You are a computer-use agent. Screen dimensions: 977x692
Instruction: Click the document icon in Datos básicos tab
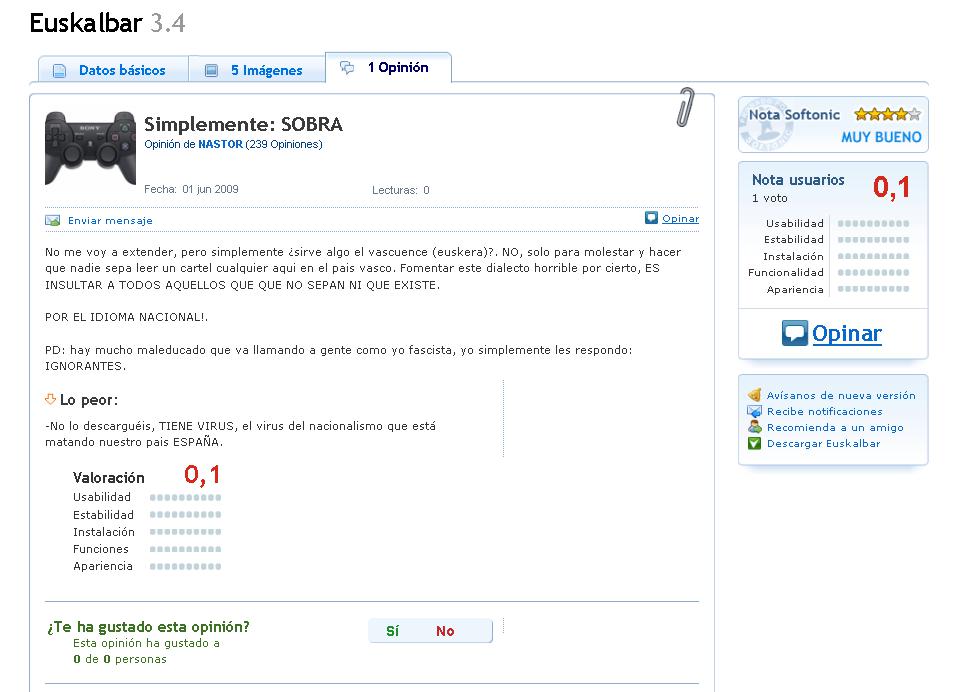pos(59,70)
